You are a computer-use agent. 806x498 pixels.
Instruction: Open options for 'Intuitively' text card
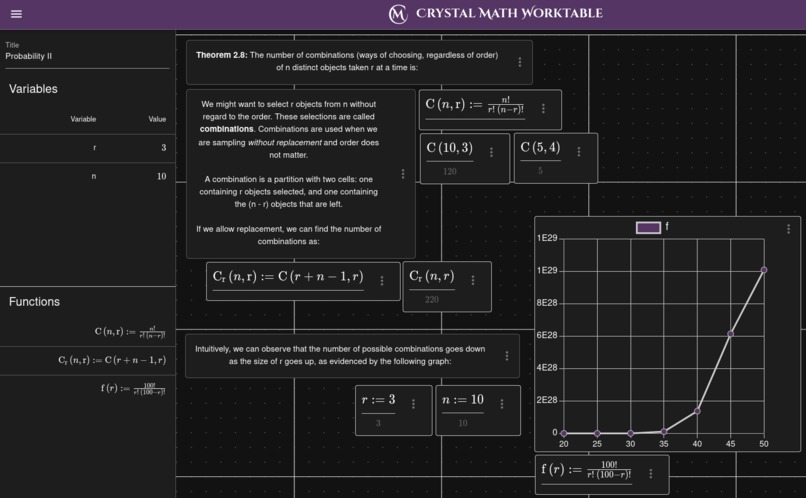[x=507, y=356]
